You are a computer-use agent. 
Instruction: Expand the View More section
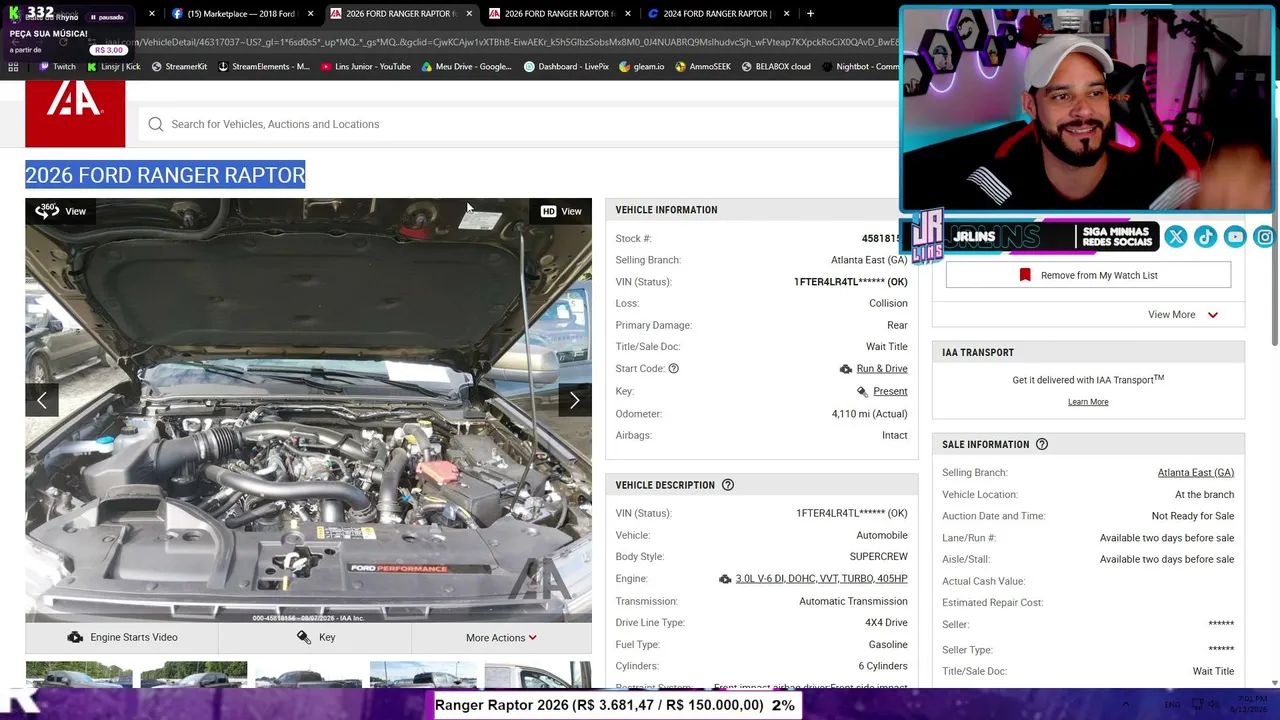pos(1183,315)
